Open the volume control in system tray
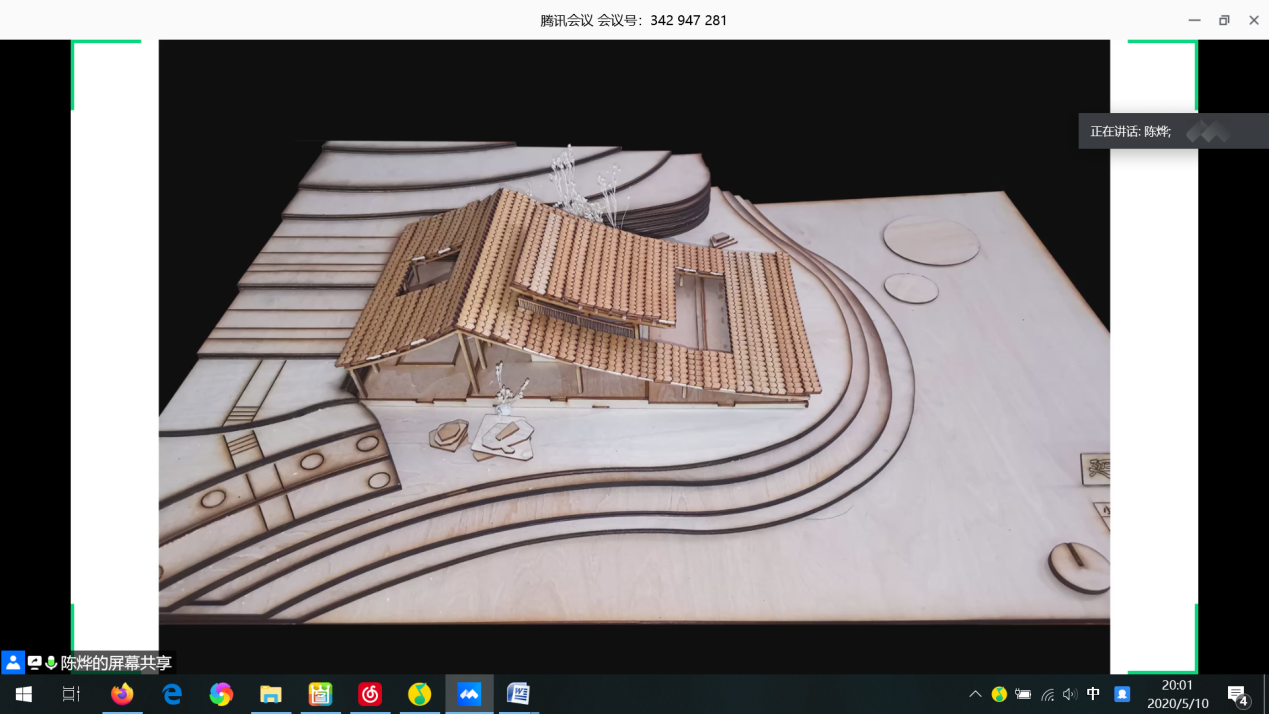 tap(1070, 694)
